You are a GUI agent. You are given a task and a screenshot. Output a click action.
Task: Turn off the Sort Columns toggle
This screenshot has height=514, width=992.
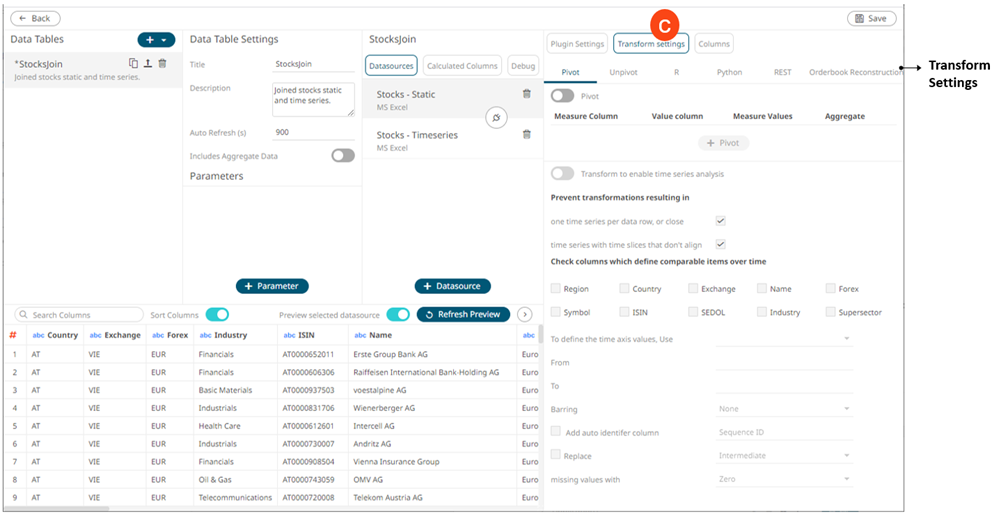pyautogui.click(x=217, y=315)
